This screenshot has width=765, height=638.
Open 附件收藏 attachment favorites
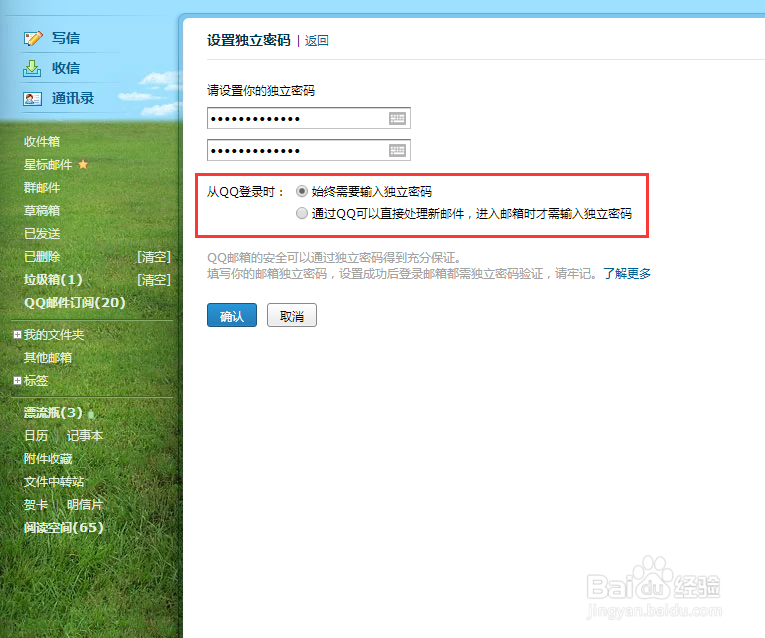[48, 459]
